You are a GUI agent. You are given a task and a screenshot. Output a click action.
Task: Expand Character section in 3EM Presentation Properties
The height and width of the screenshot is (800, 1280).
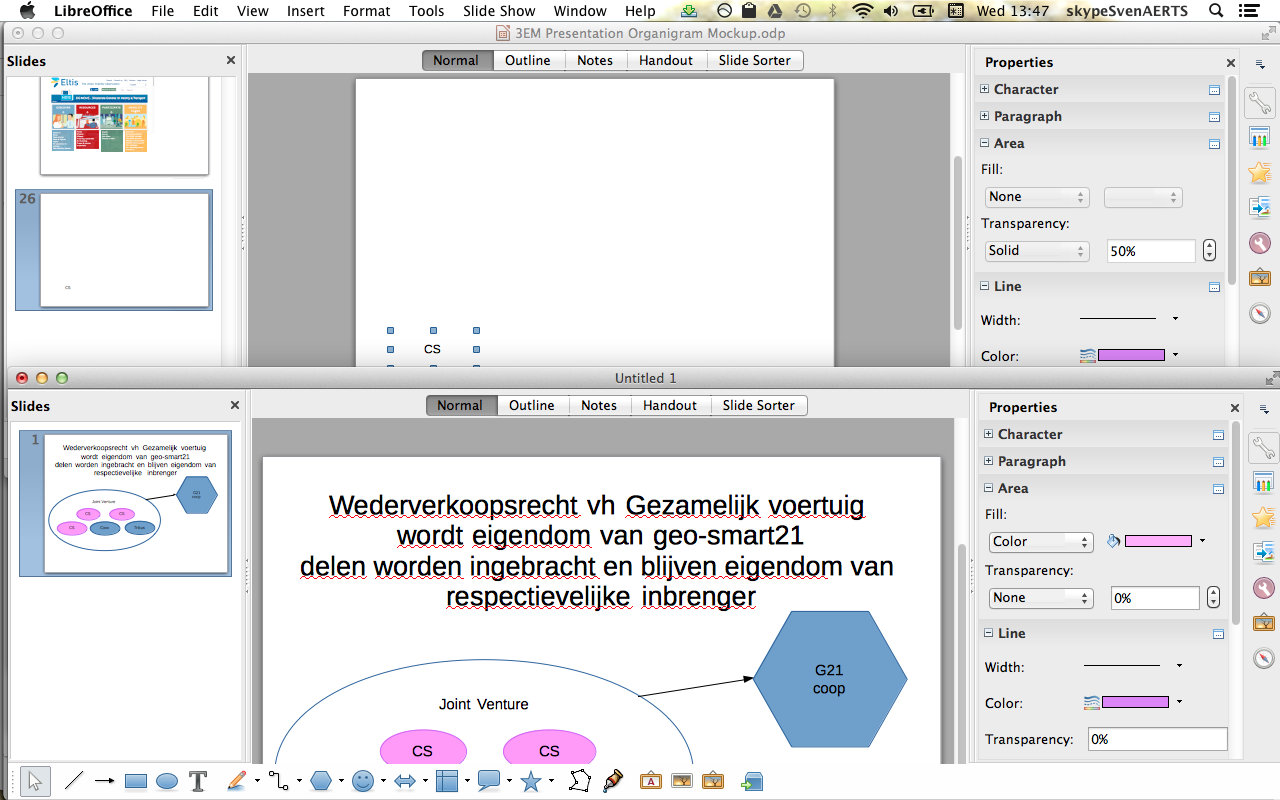(x=985, y=89)
